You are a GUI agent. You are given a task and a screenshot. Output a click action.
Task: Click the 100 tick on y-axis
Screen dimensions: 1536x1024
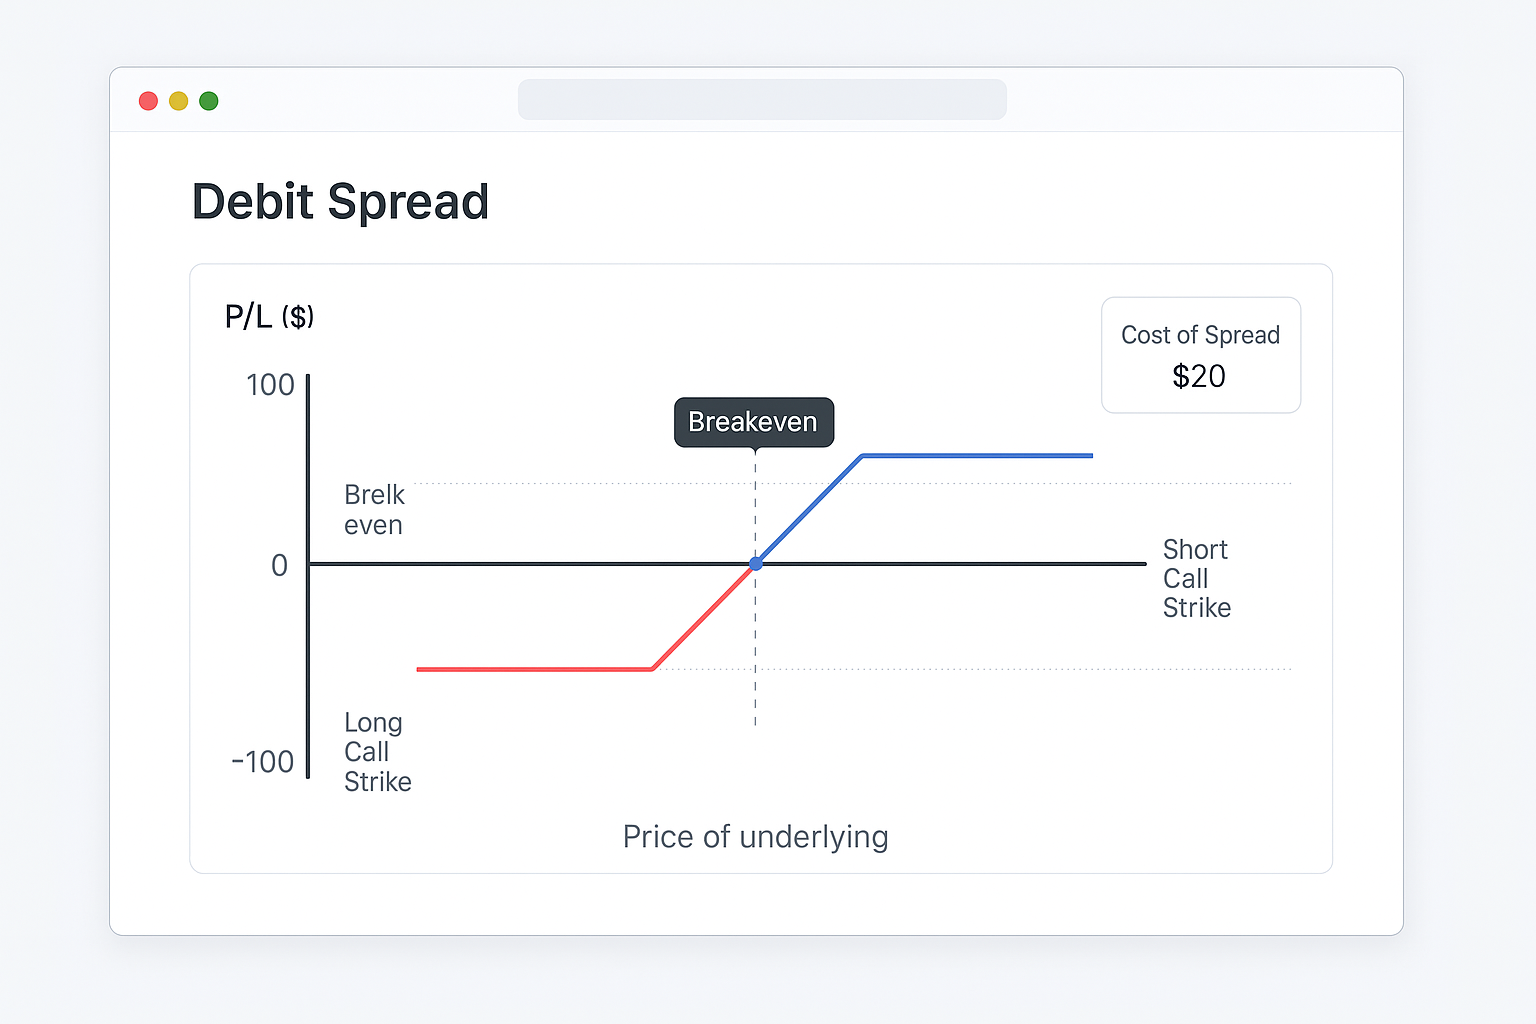coord(270,385)
